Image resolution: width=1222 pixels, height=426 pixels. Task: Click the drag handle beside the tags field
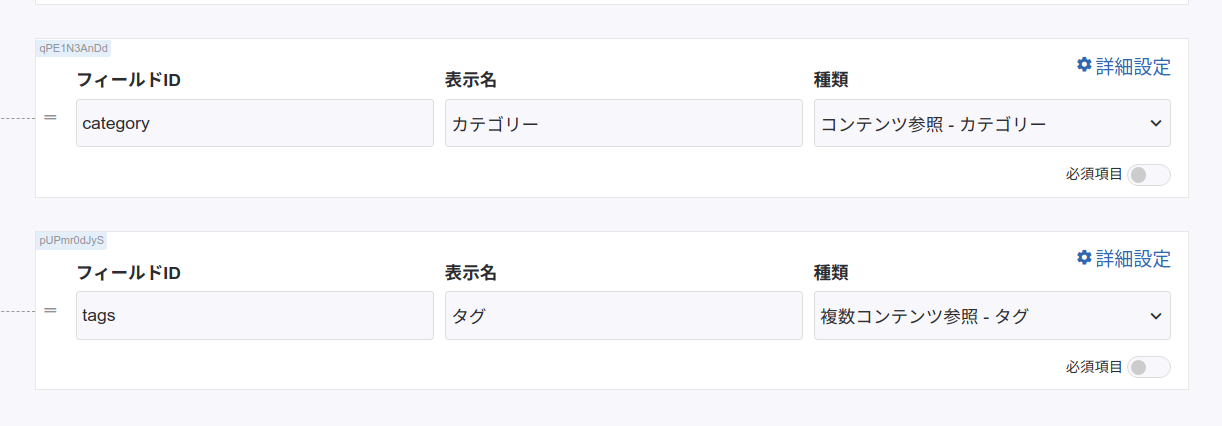click(x=50, y=310)
